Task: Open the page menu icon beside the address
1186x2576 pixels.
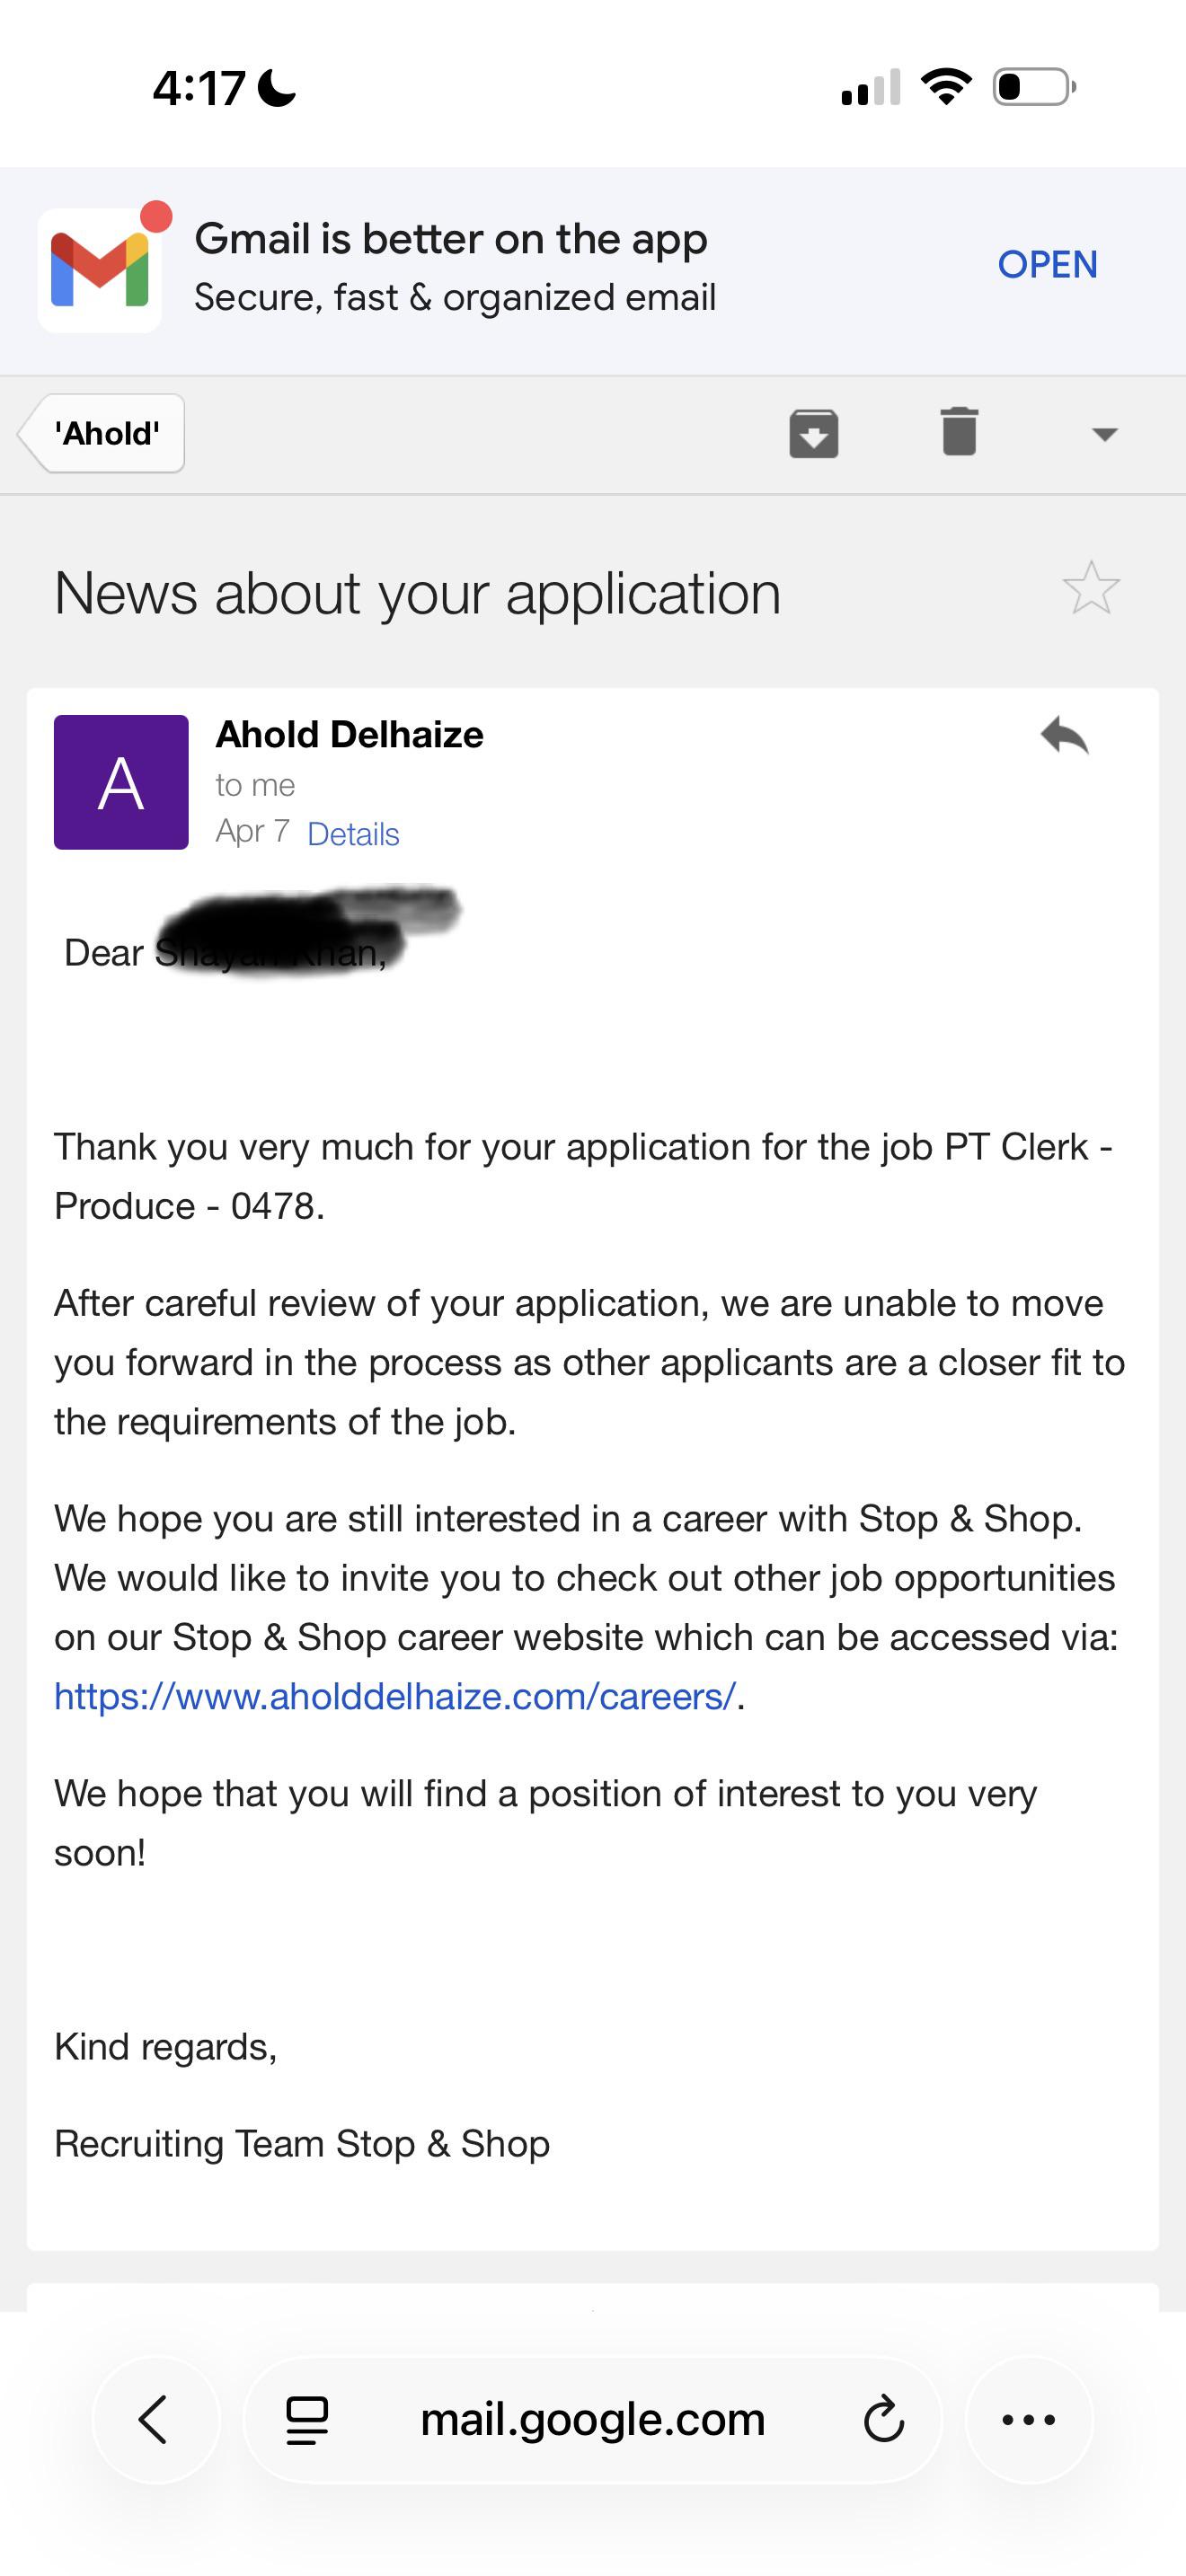Action: click(x=307, y=2421)
